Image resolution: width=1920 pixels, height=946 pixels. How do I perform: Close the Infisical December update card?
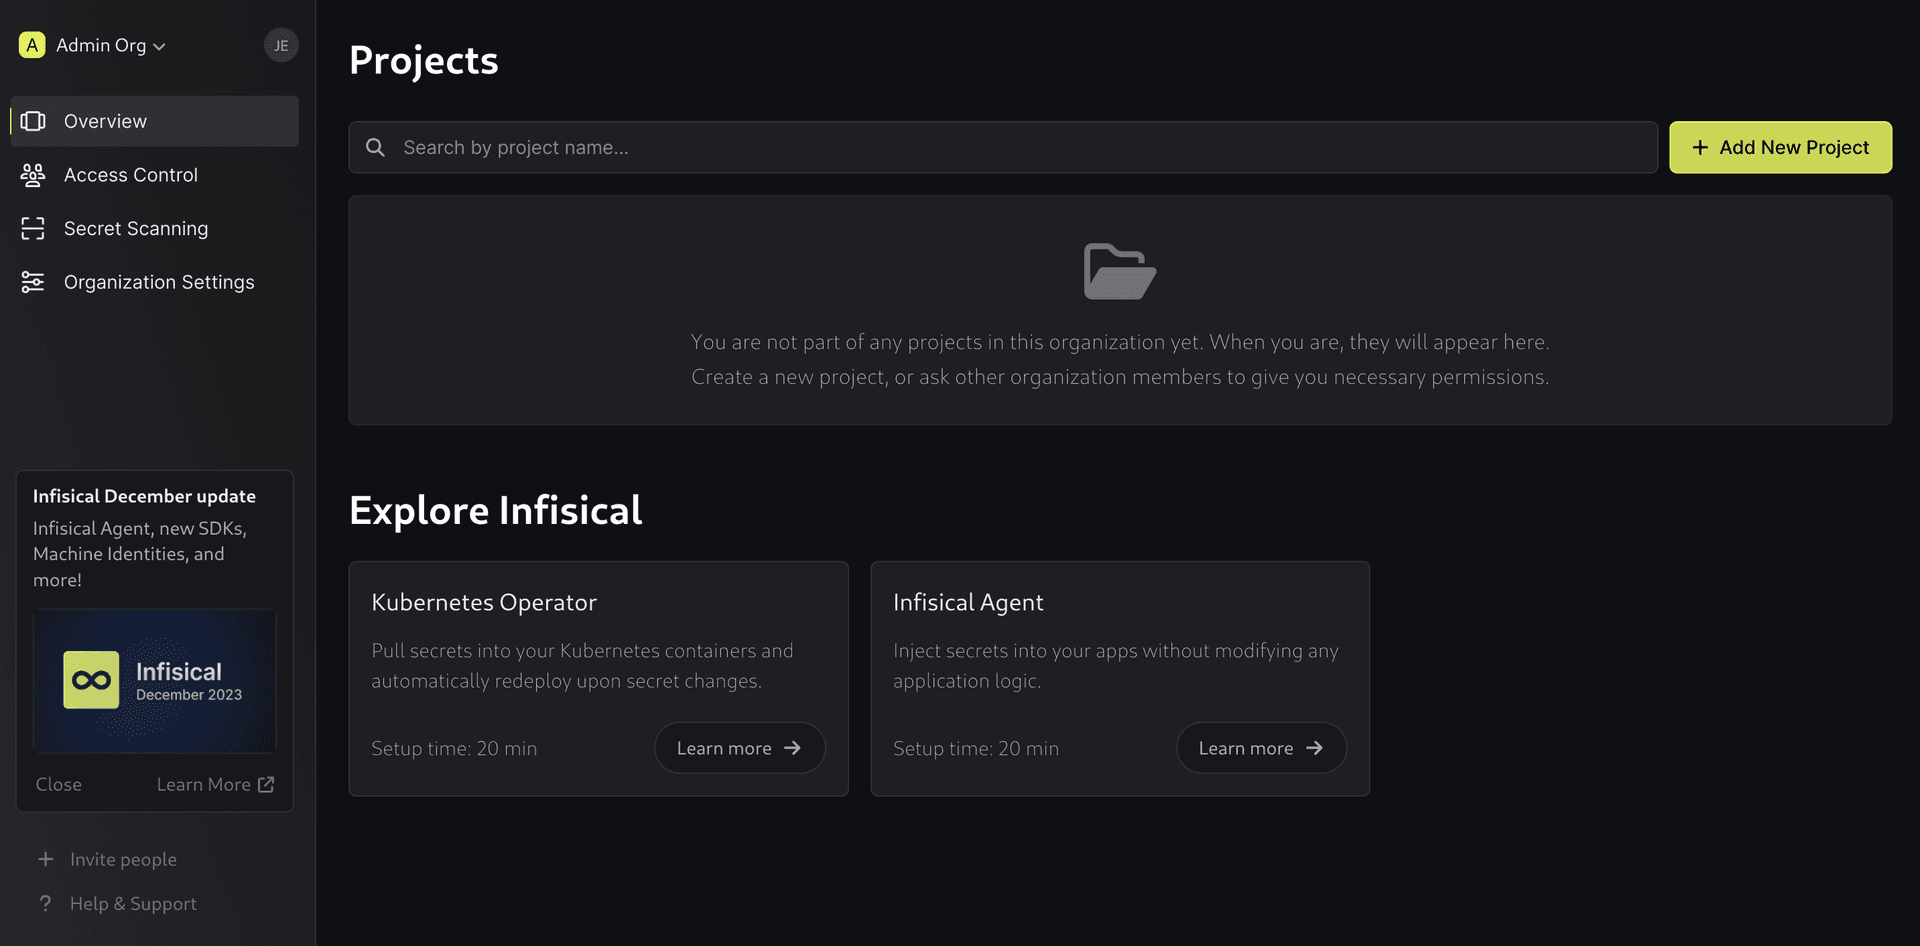[x=59, y=785]
